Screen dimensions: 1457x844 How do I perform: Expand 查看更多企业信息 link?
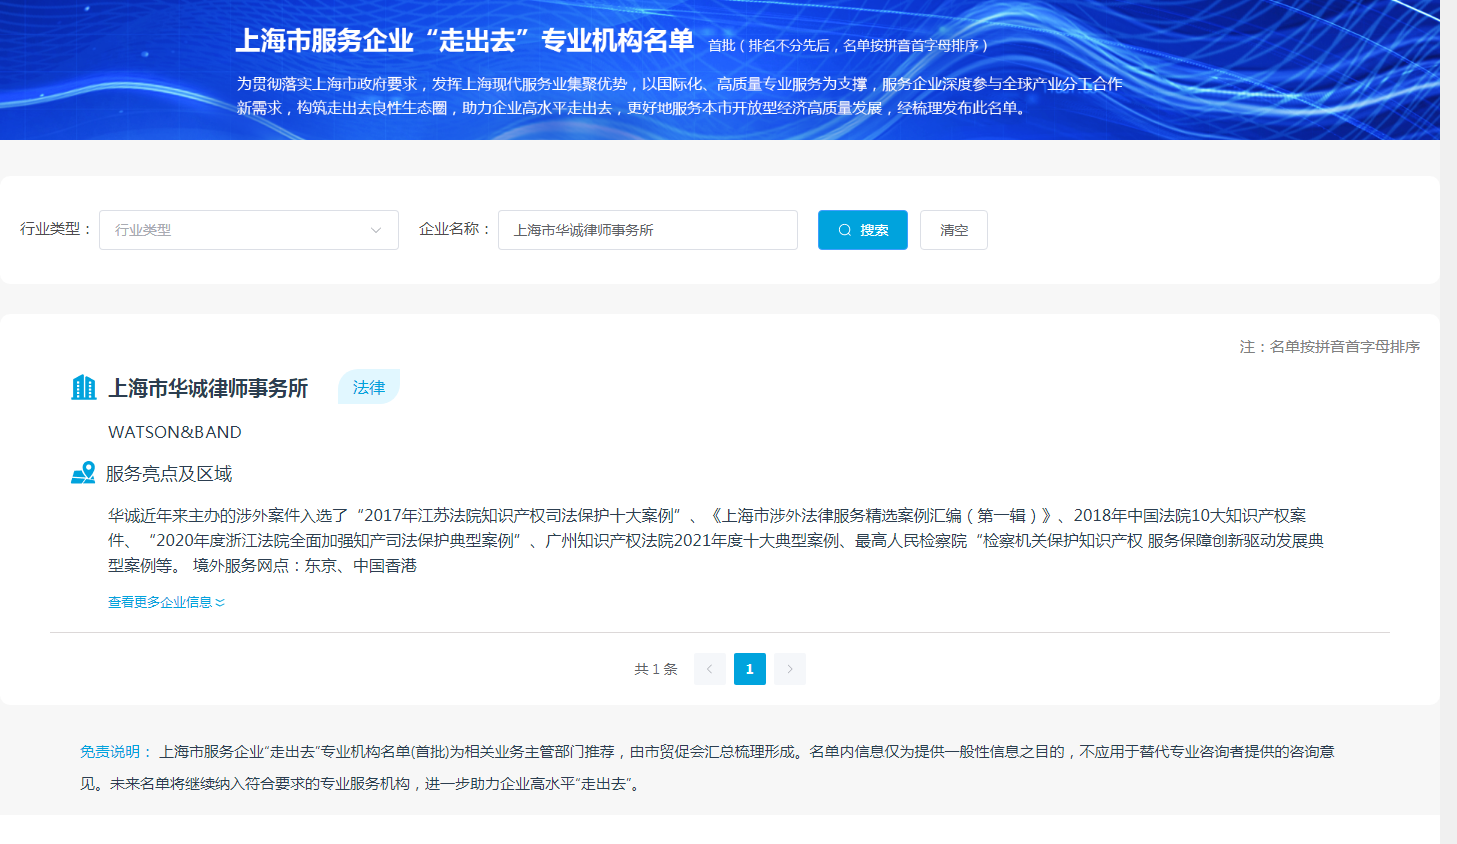coord(167,602)
